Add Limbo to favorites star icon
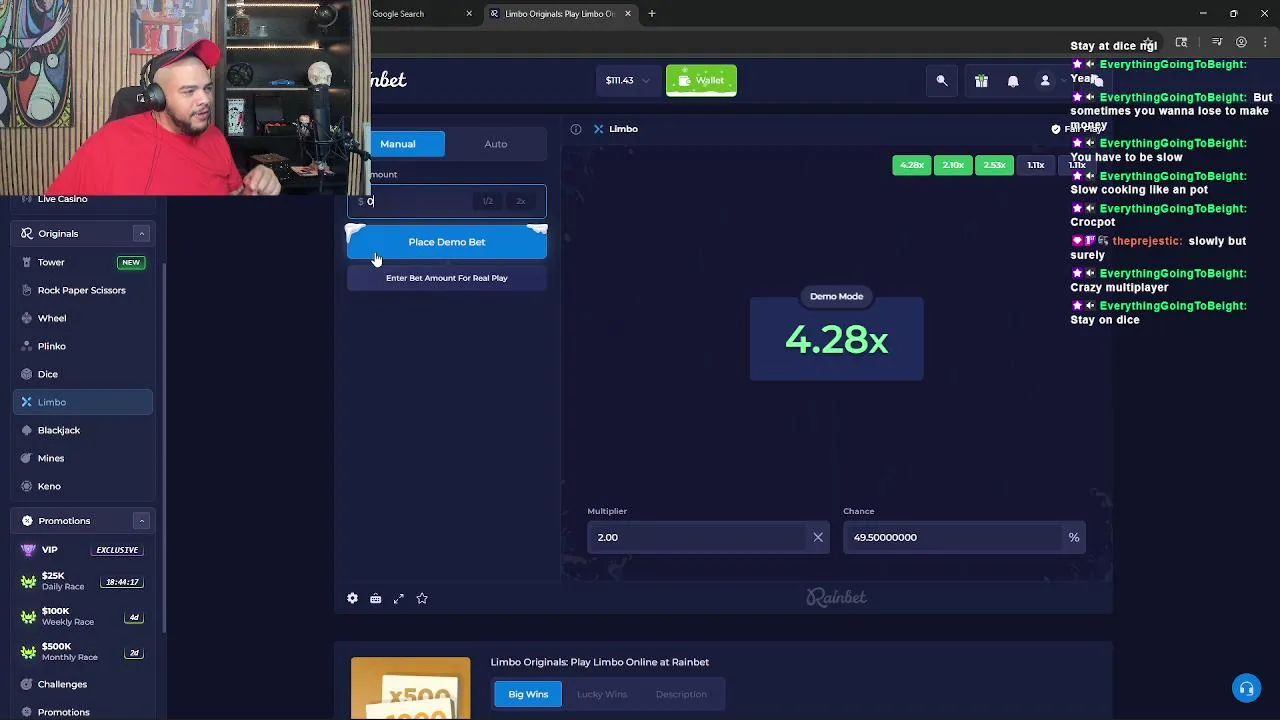1280x720 pixels. tap(422, 598)
